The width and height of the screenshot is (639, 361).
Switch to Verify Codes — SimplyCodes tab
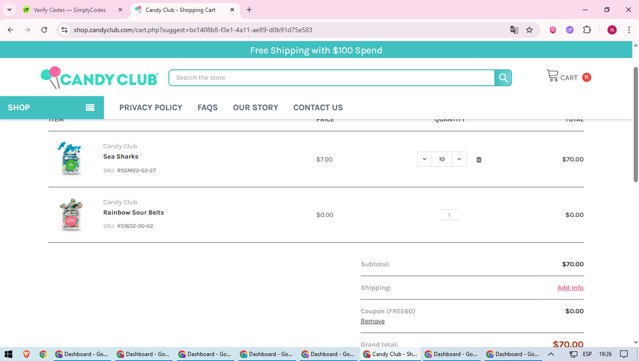pyautogui.click(x=70, y=10)
